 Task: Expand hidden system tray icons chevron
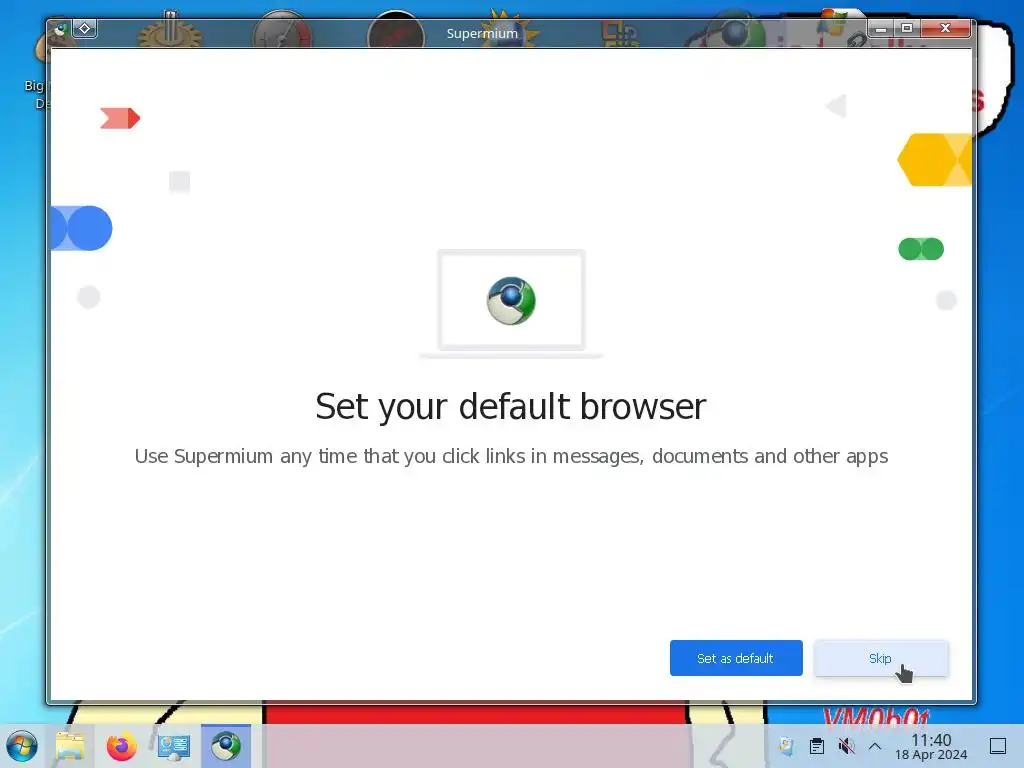875,746
